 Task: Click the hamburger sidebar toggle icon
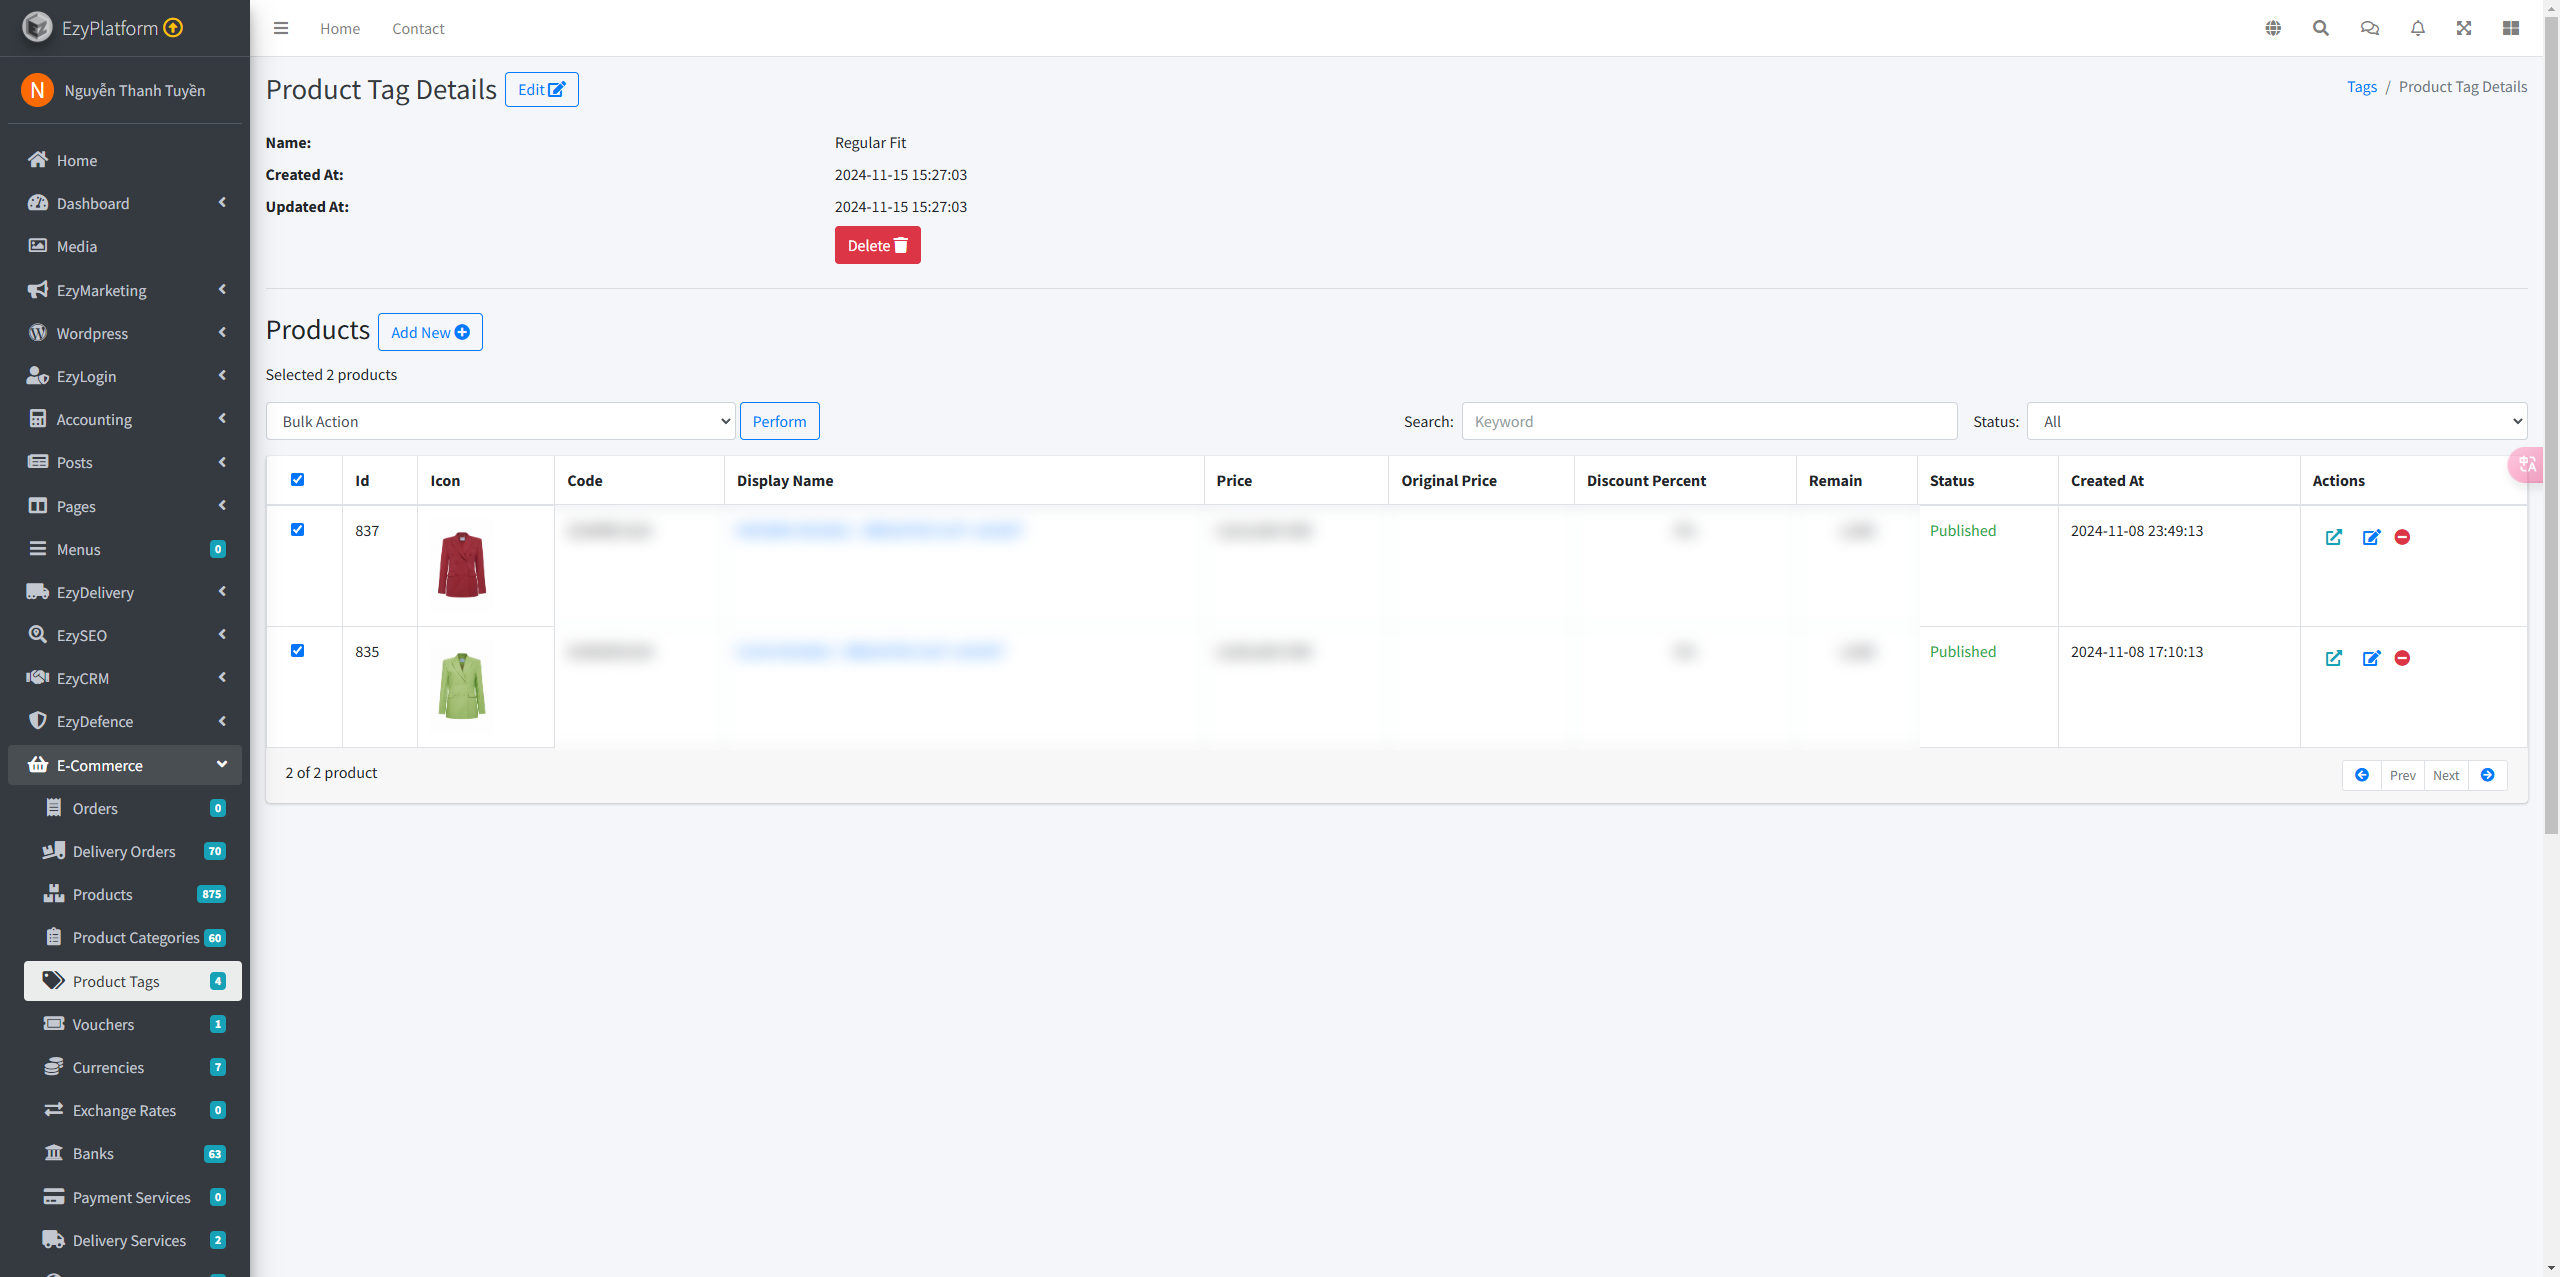(x=281, y=28)
